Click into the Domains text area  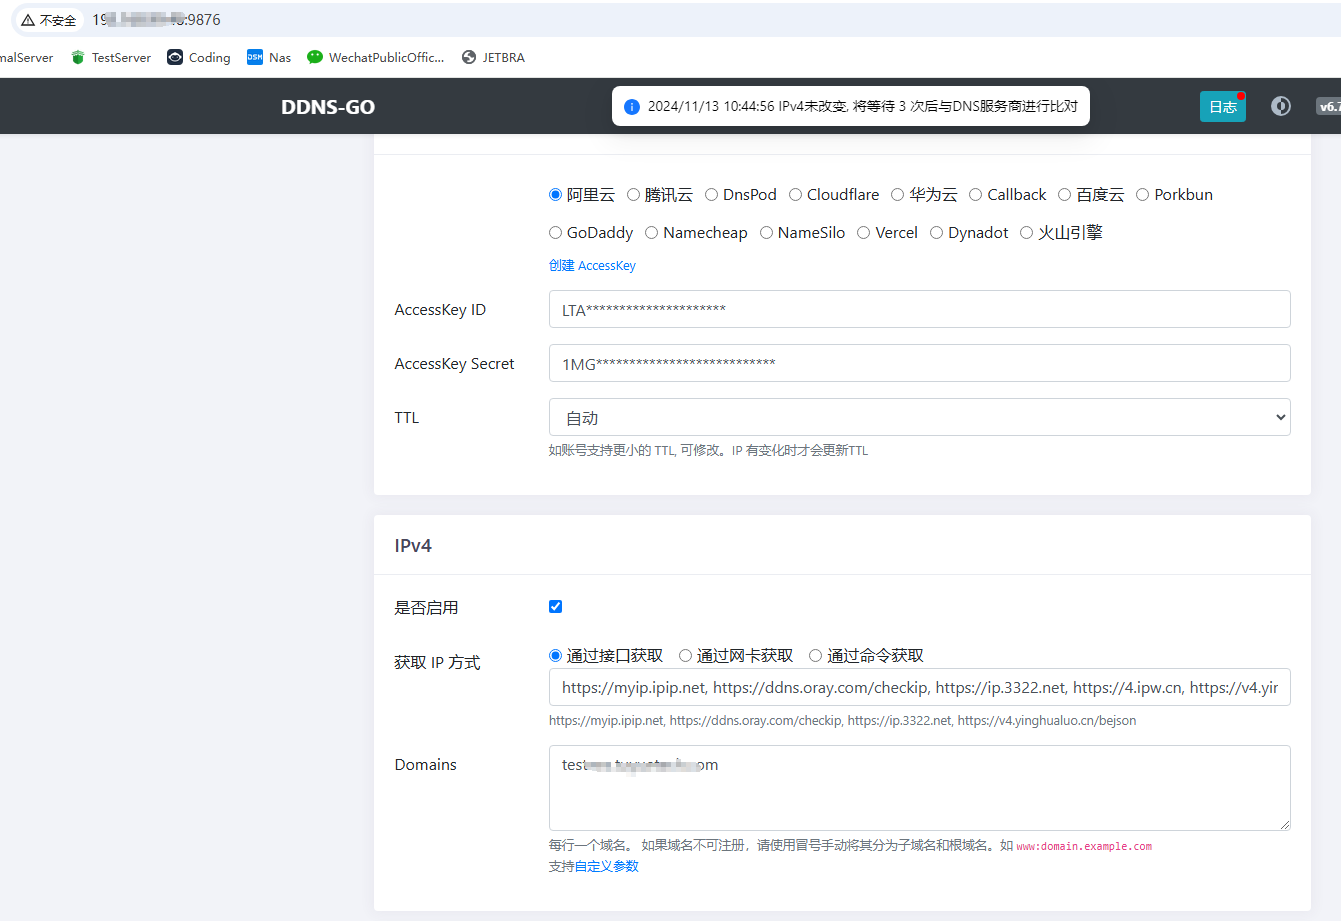[x=919, y=788]
